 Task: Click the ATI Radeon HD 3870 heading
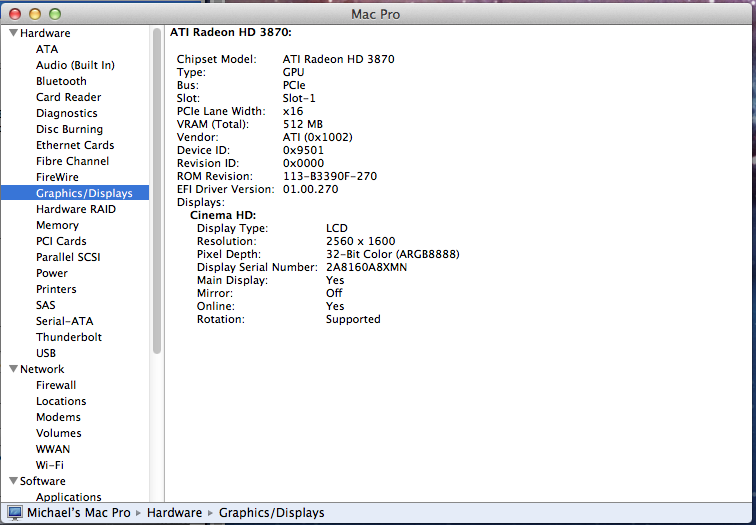(x=230, y=32)
